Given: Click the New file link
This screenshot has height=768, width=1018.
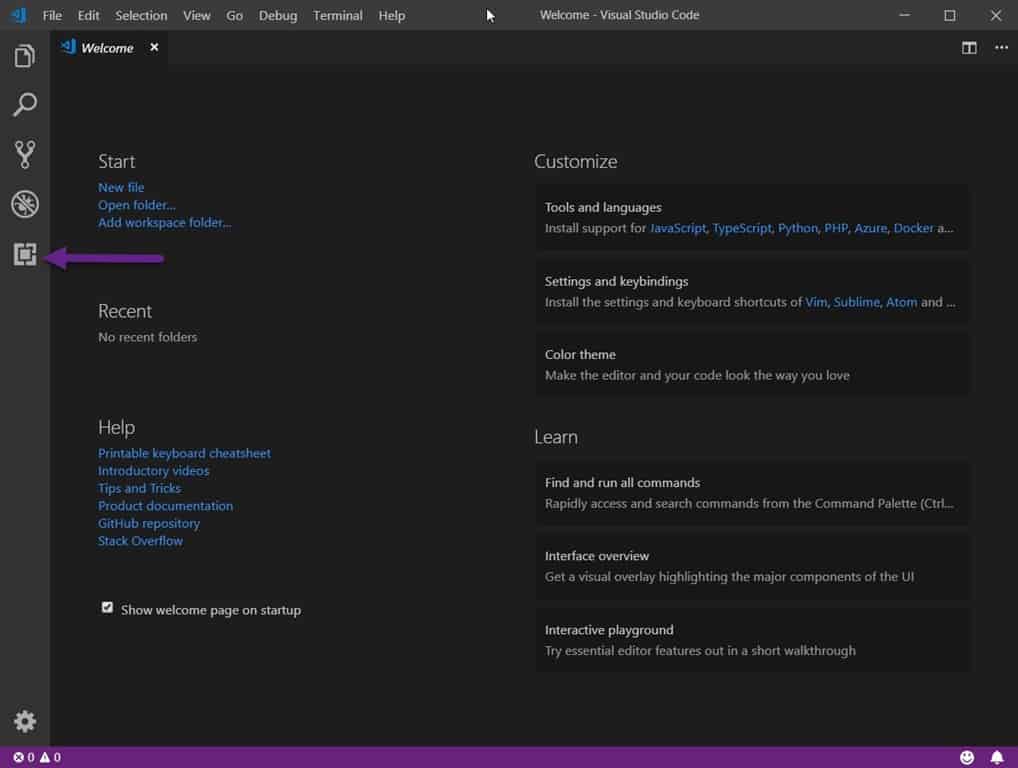Looking at the screenshot, I should pyautogui.click(x=121, y=187).
